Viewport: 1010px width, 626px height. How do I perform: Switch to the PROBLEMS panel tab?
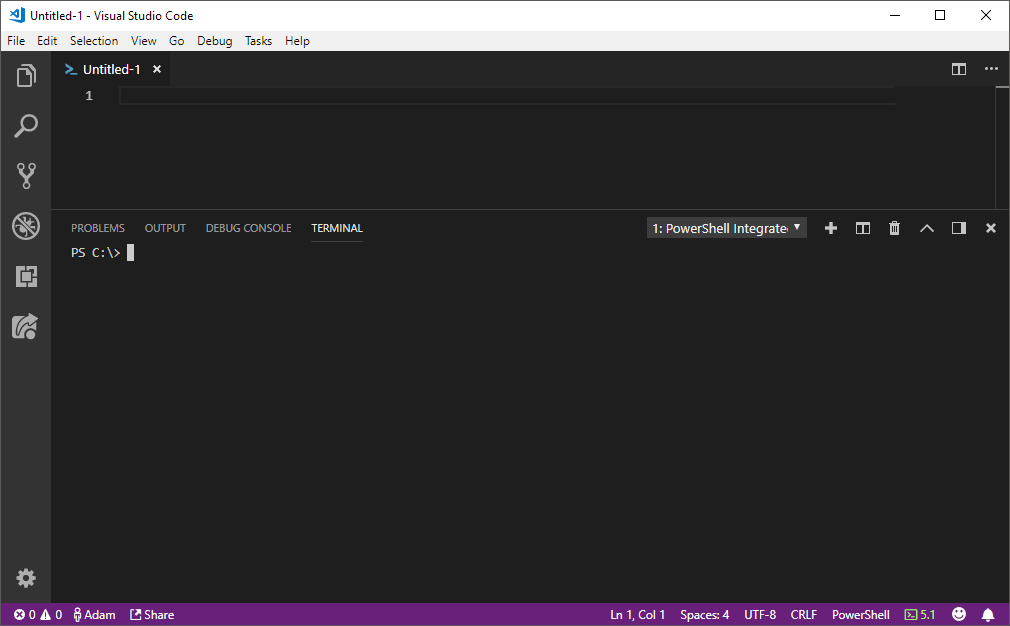point(98,228)
